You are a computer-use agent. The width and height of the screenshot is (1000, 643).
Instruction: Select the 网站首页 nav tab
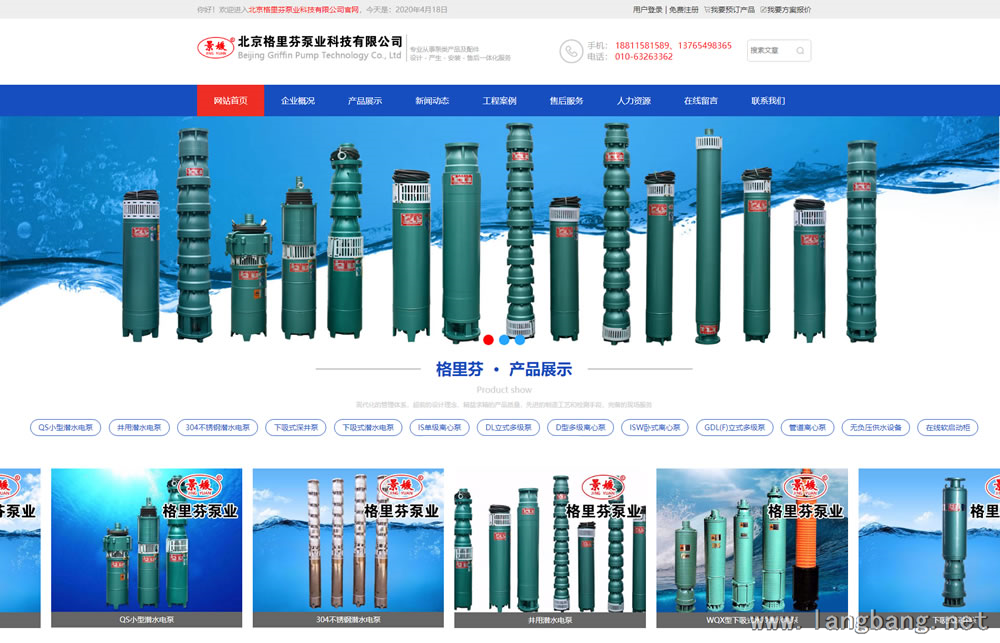coord(230,101)
